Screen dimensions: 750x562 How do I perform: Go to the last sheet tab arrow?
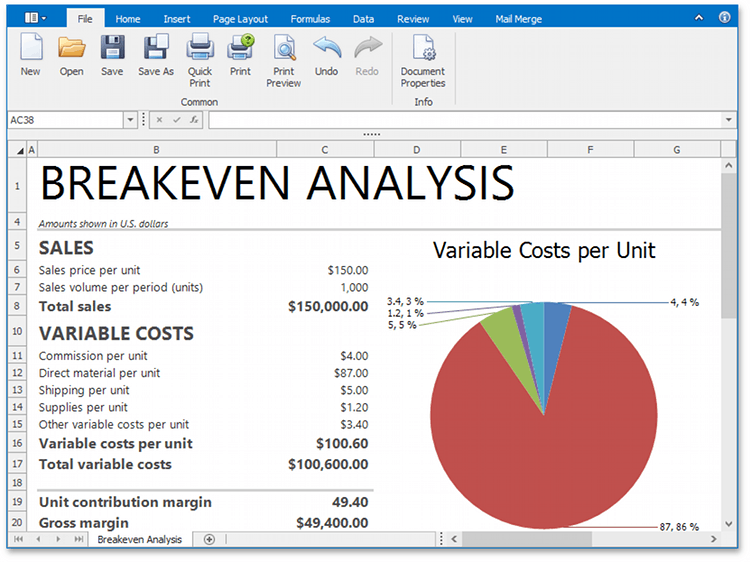[78, 540]
